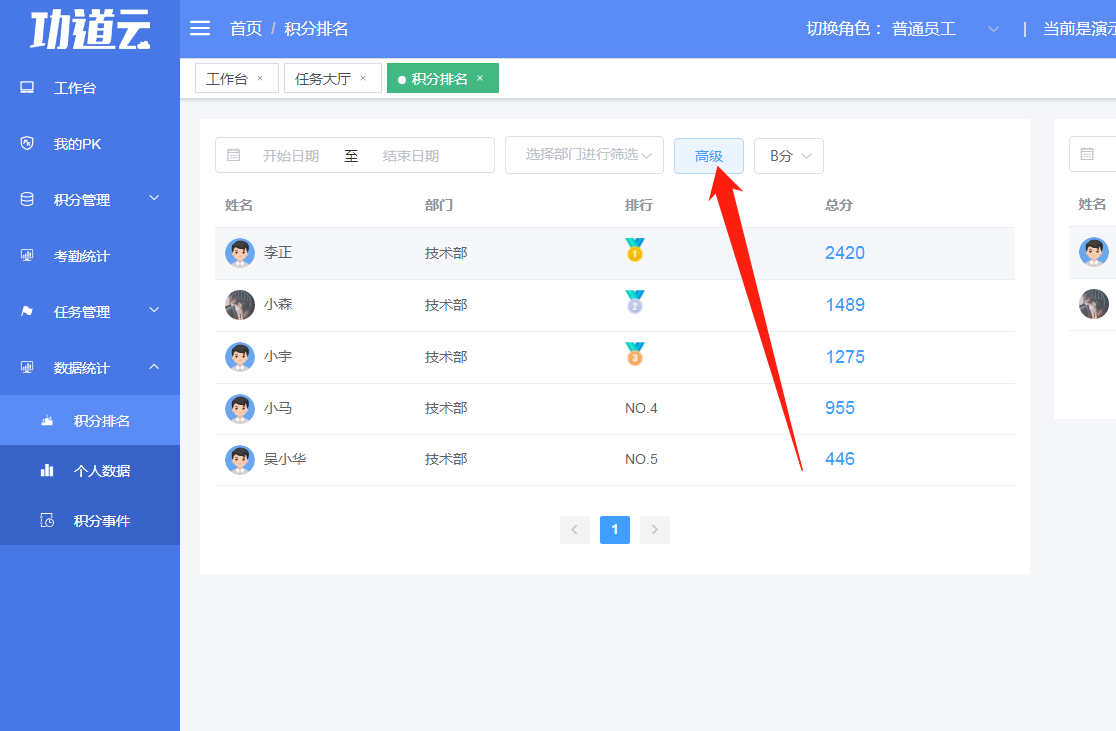
Task: Open 小宇's total score 1275
Action: pyautogui.click(x=845, y=357)
